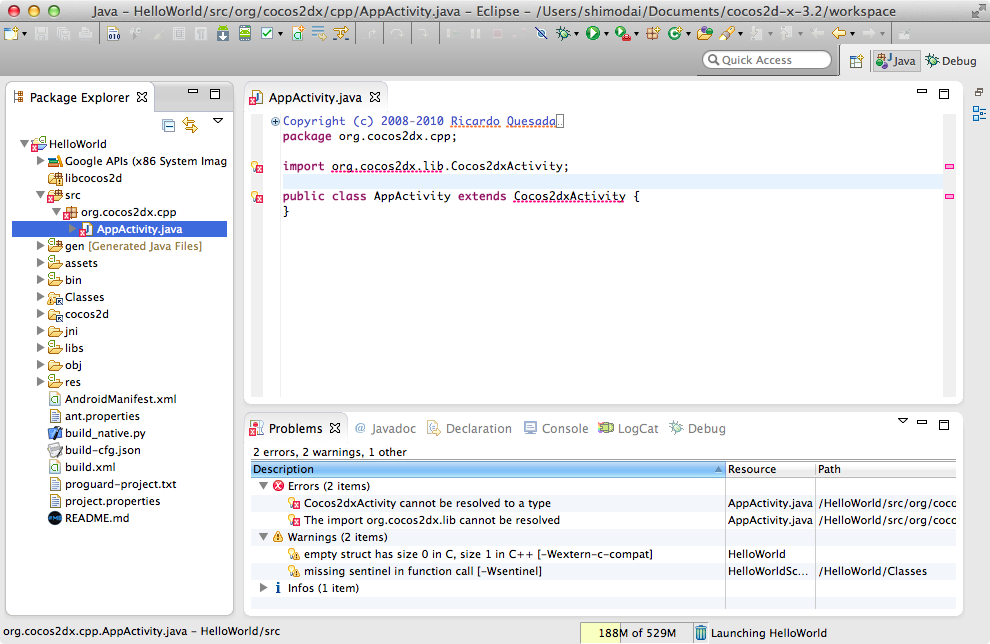Switch to the Javadoc tab
Viewport: 990px width, 644px height.
[386, 429]
